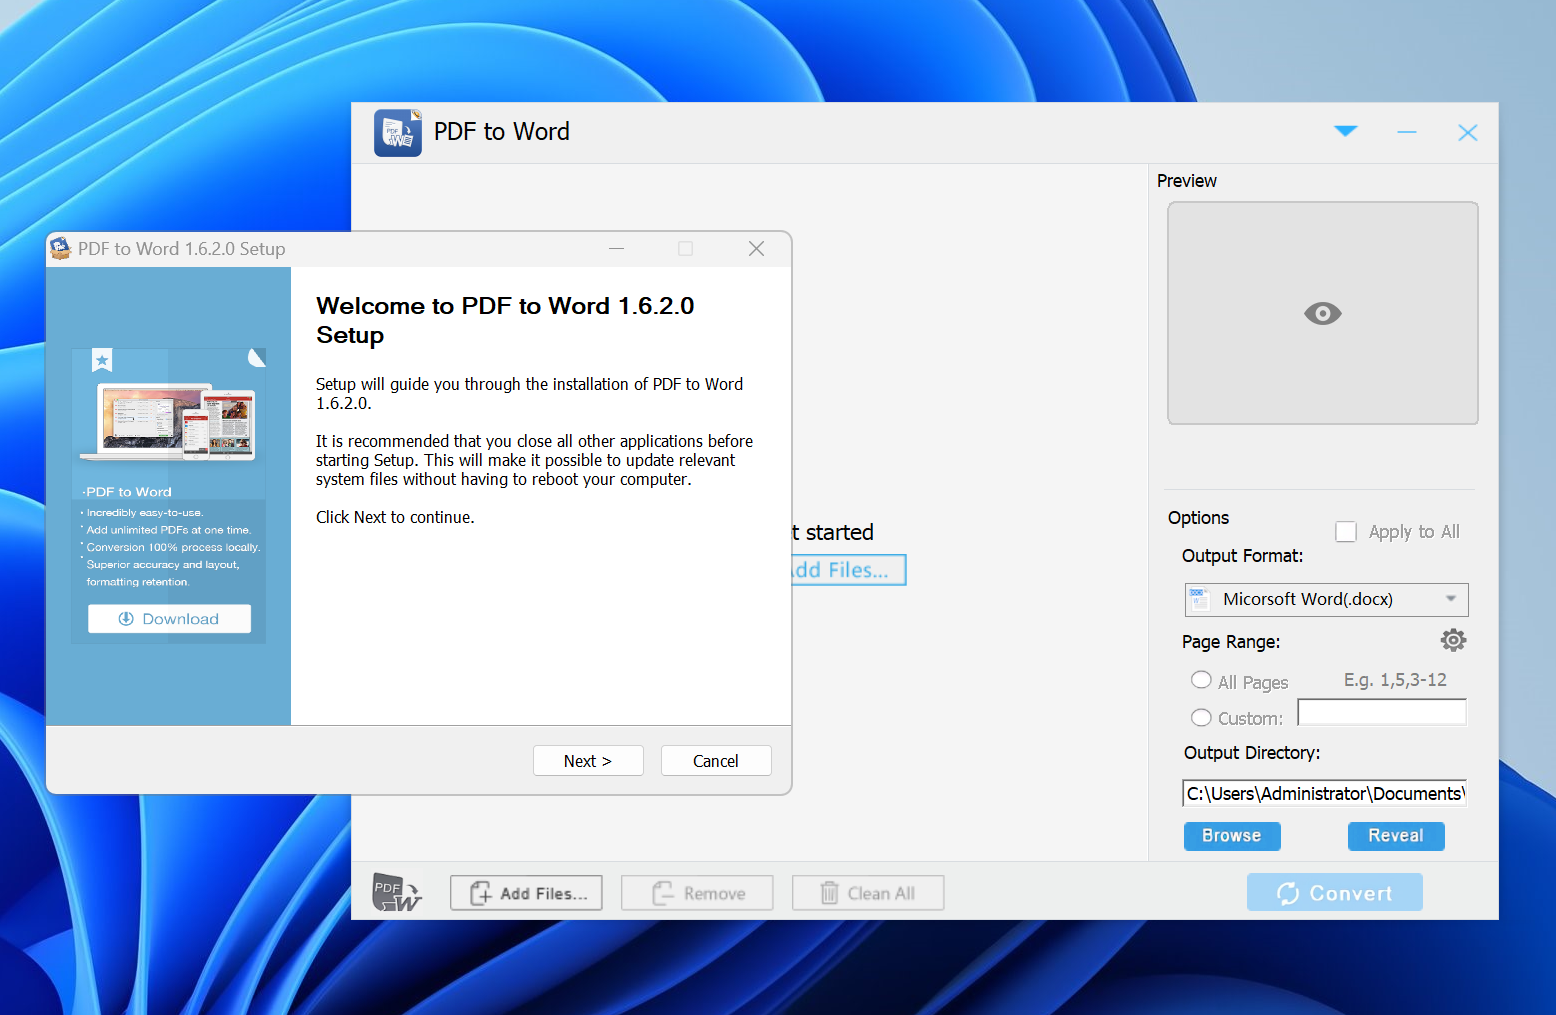
Task: Close the PDF to Word main window
Action: point(1467,132)
